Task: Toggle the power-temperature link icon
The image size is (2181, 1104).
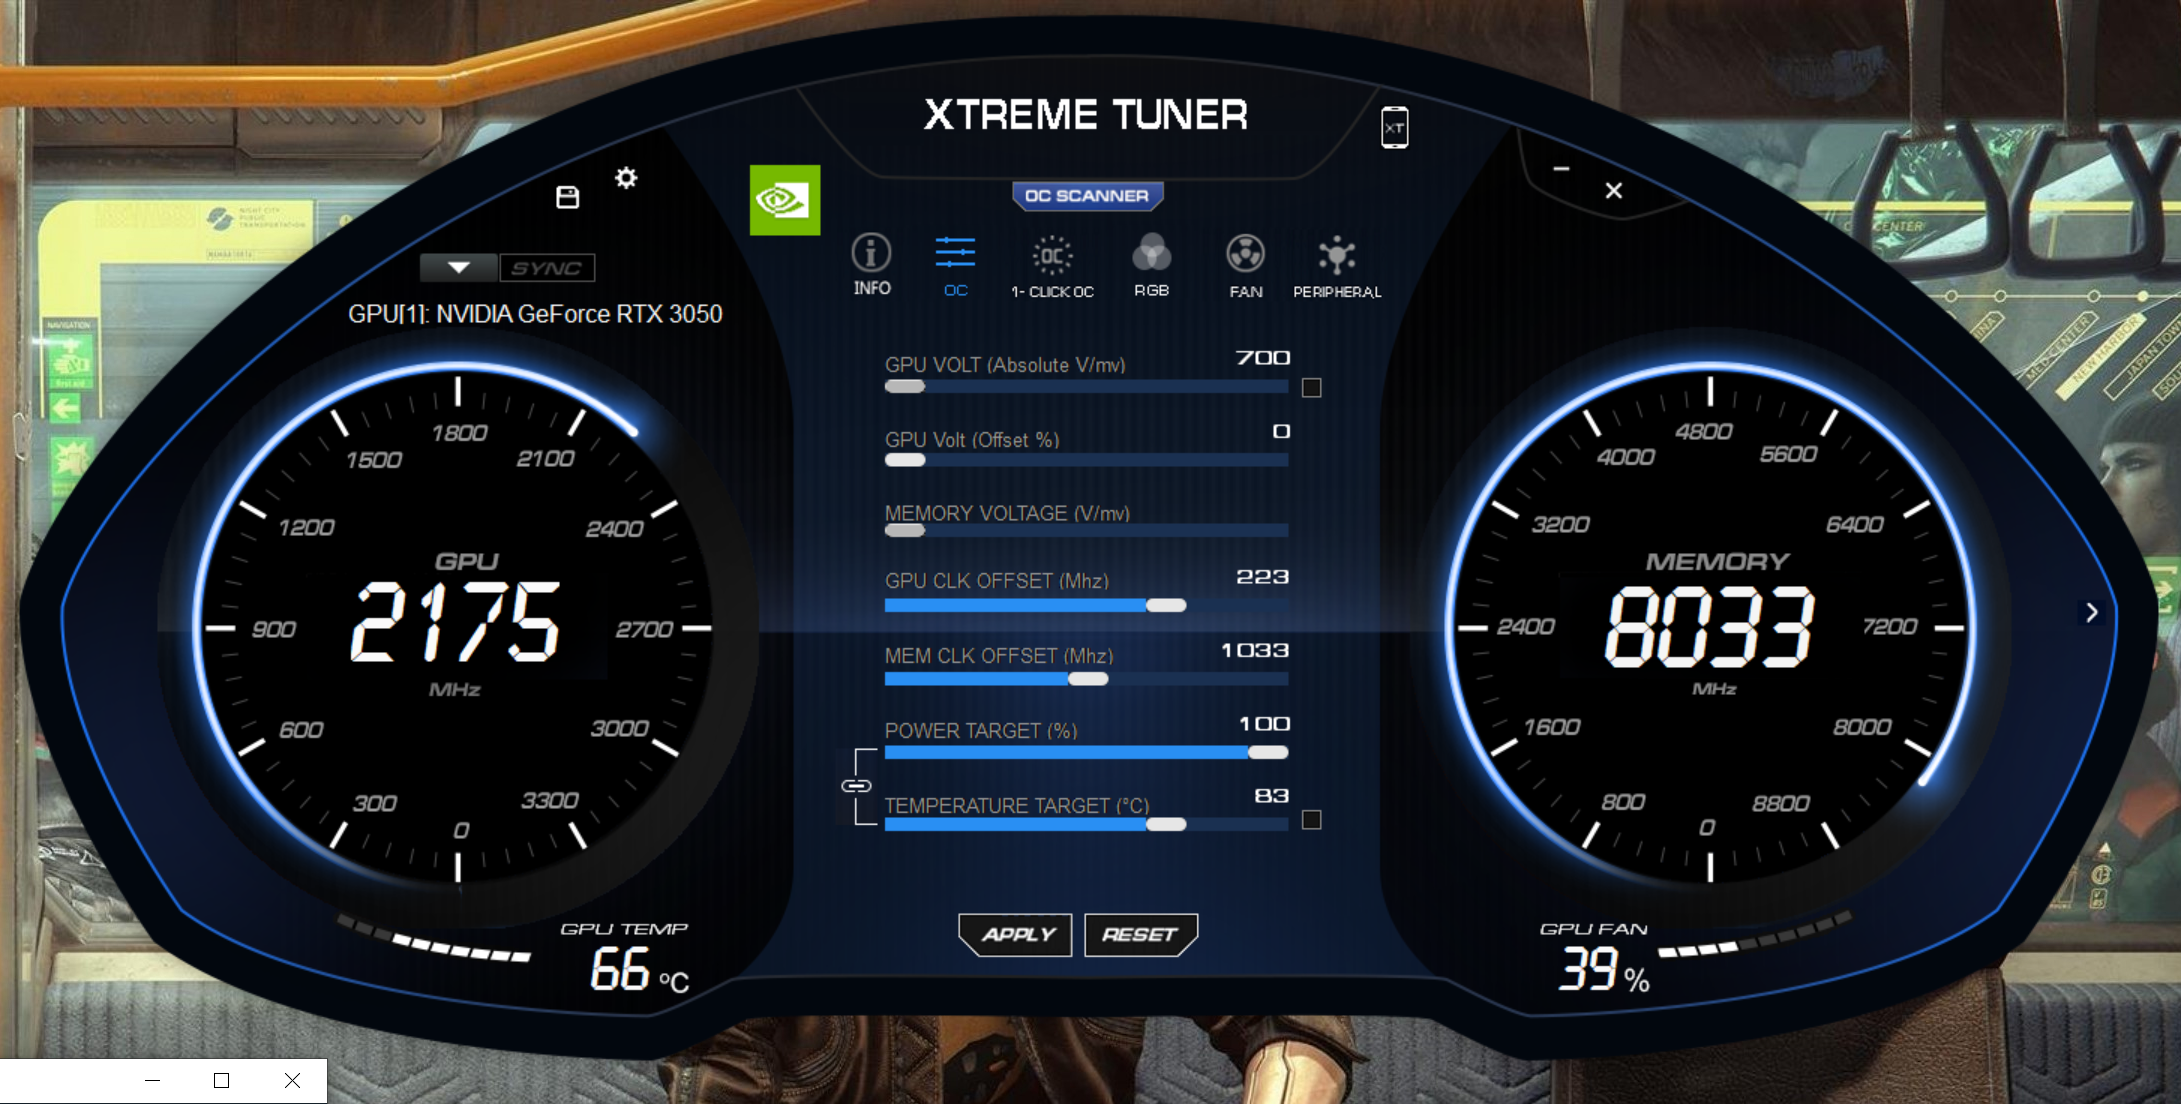Action: (x=856, y=786)
